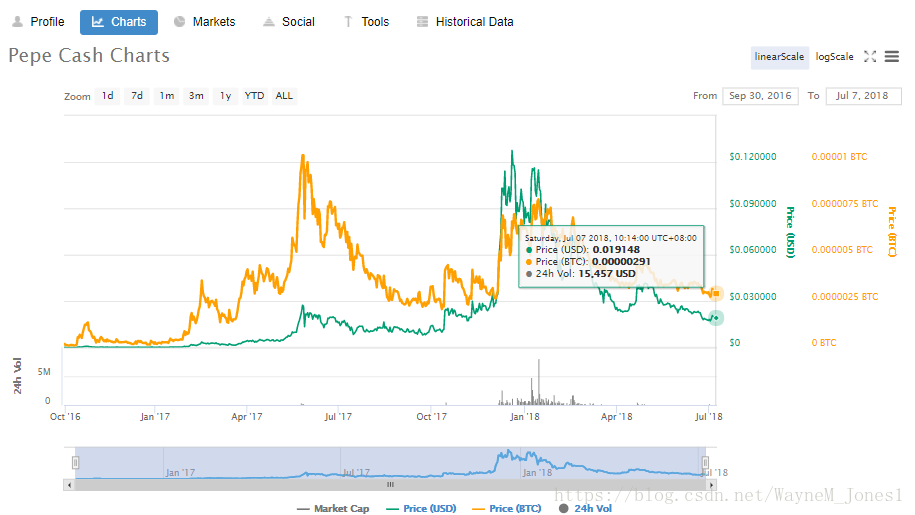
Task: Select the linearScale option
Action: 780,57
